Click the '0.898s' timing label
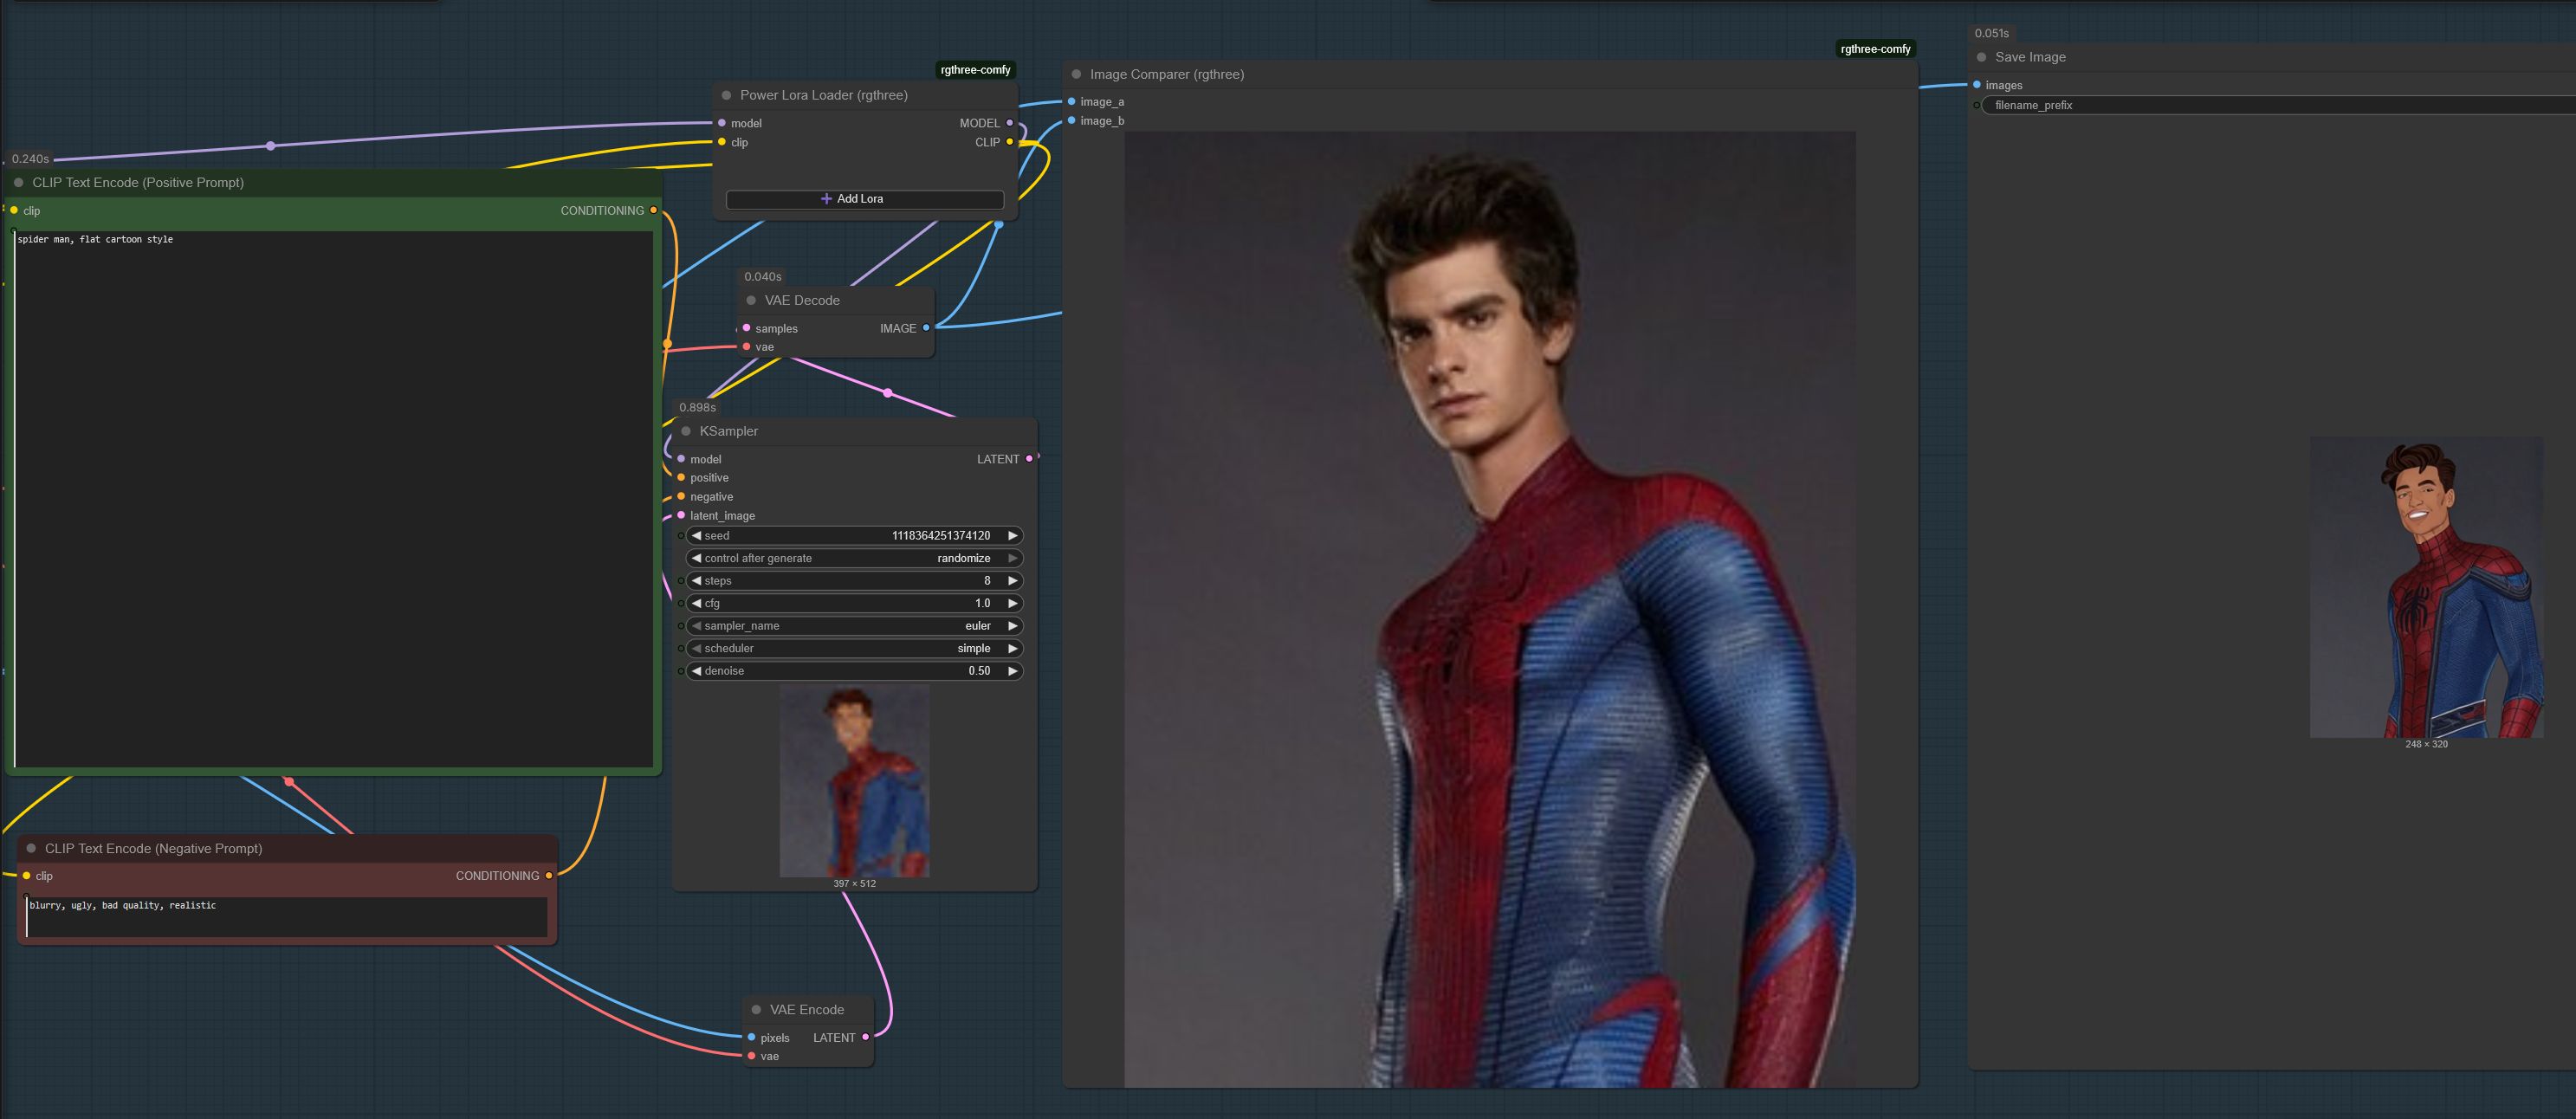This screenshot has width=2576, height=1119. coord(698,408)
